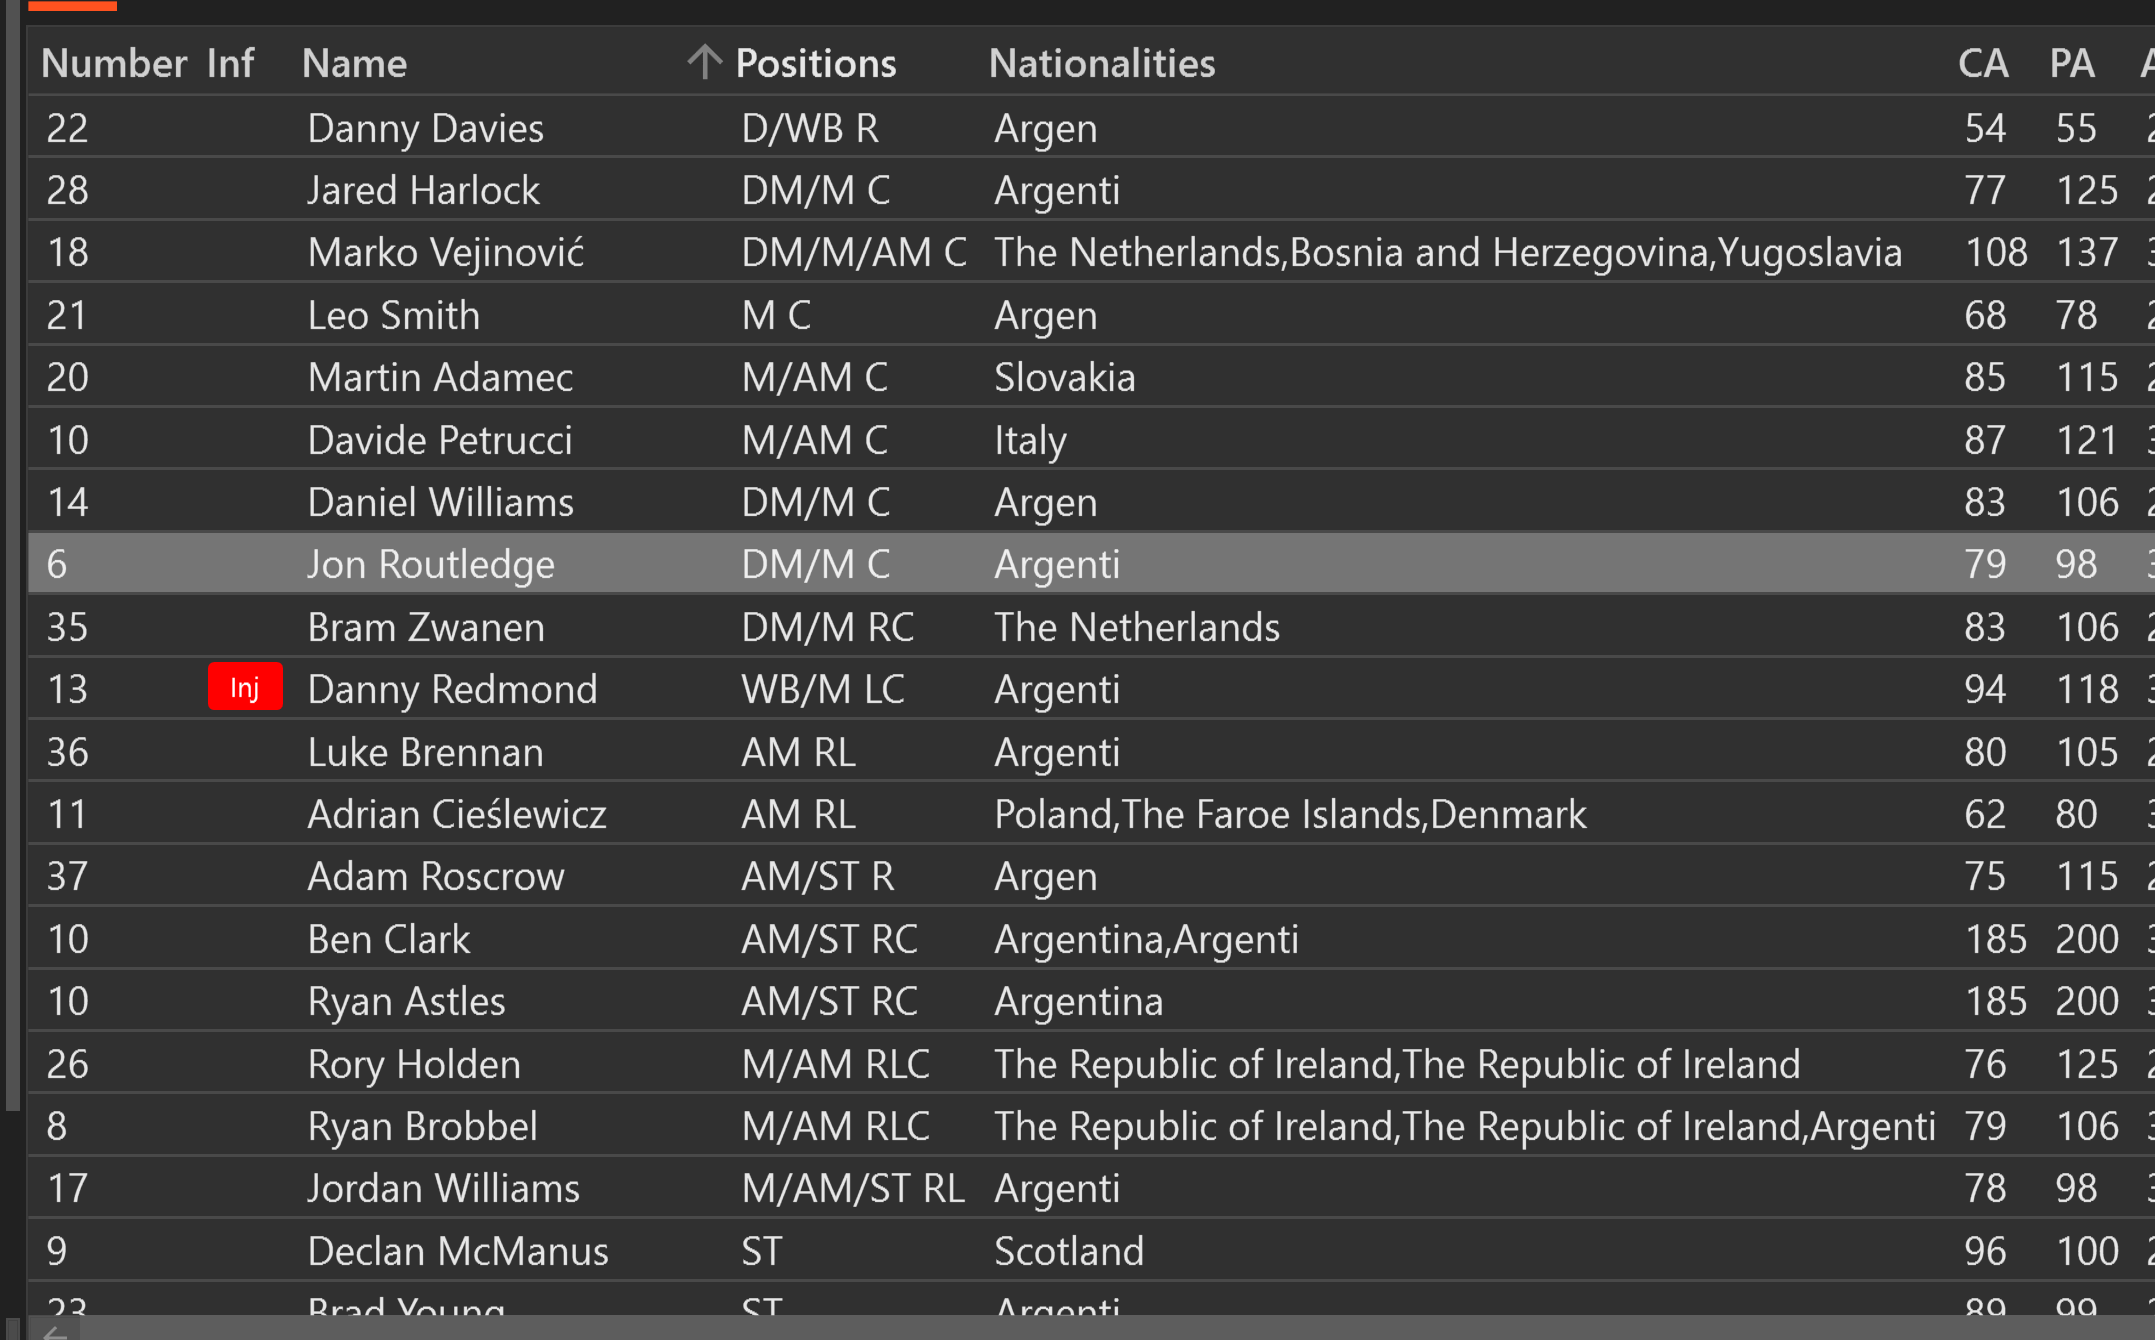This screenshot has width=2155, height=1340.
Task: Sort table by Name column header
Action: coord(354,63)
